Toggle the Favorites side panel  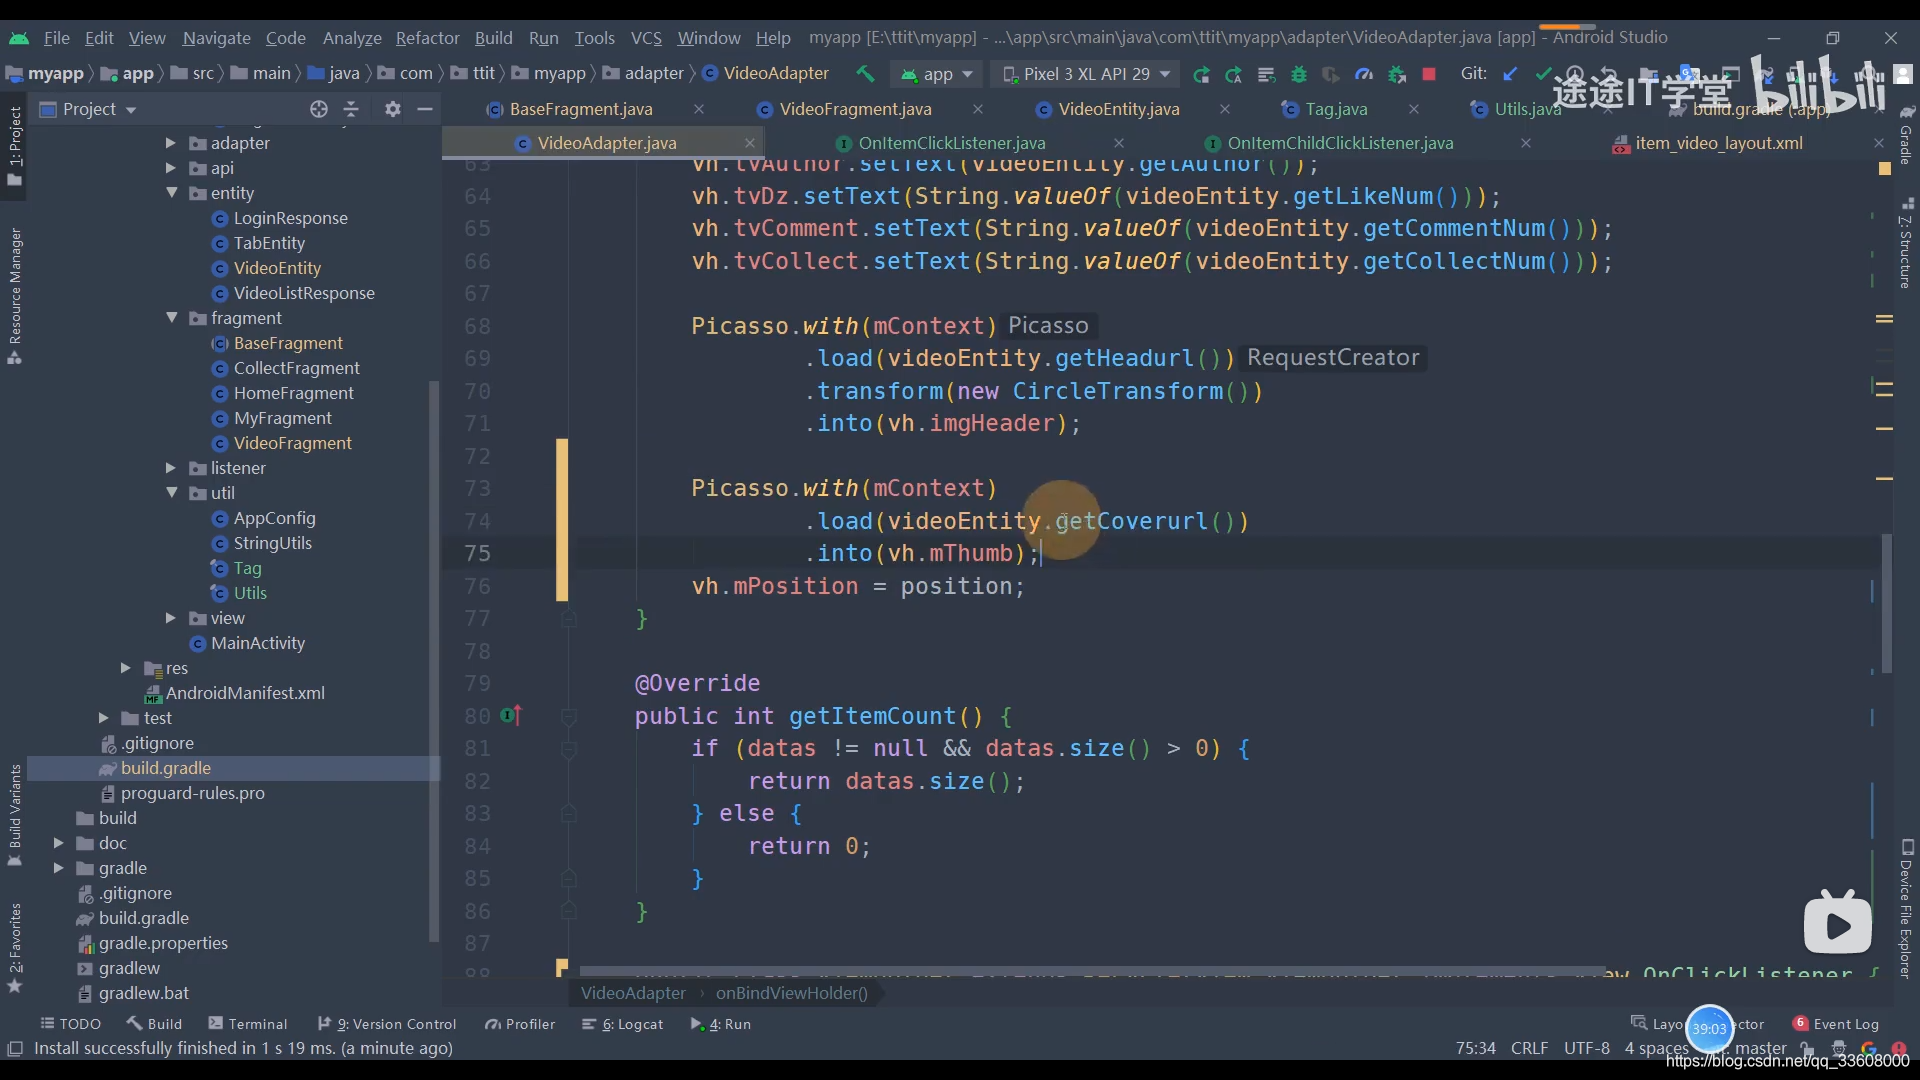tap(15, 947)
